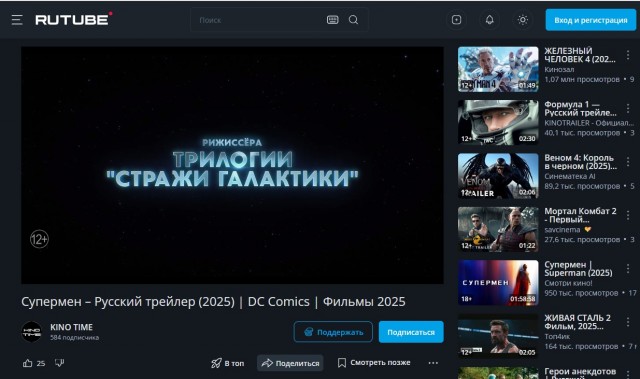Click the 584 подписчика subscriber count
Screen dimensions: 640x379
[x=74, y=338]
